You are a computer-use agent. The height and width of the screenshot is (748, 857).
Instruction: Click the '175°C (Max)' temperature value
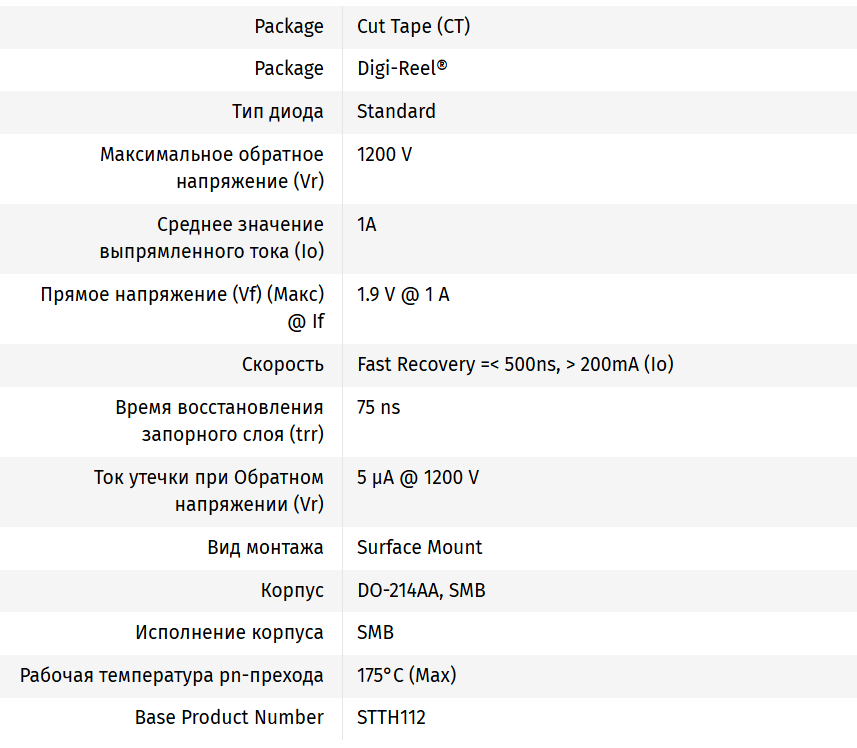(x=406, y=676)
